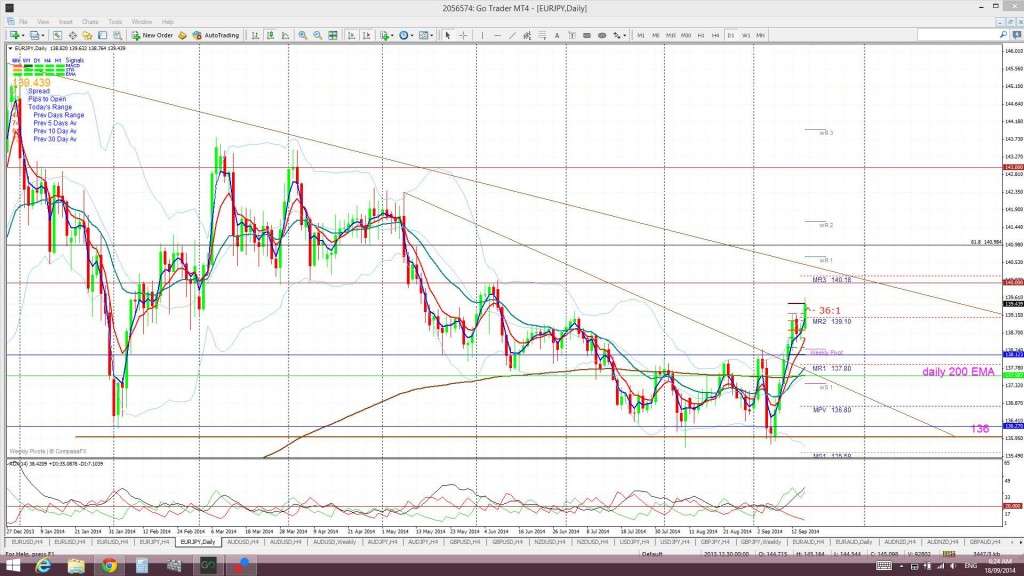Open the Charts menu
This screenshot has width=1024, height=576.
click(x=90, y=22)
